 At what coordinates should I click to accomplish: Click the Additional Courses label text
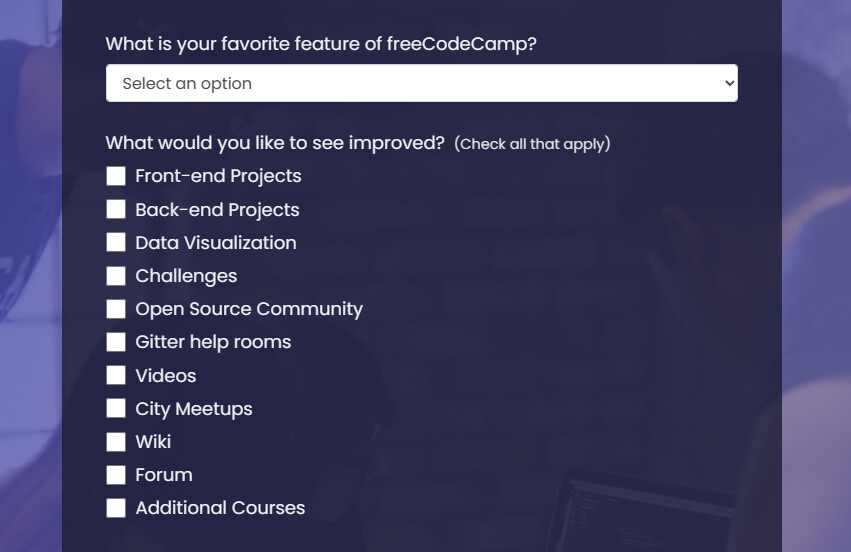click(220, 508)
